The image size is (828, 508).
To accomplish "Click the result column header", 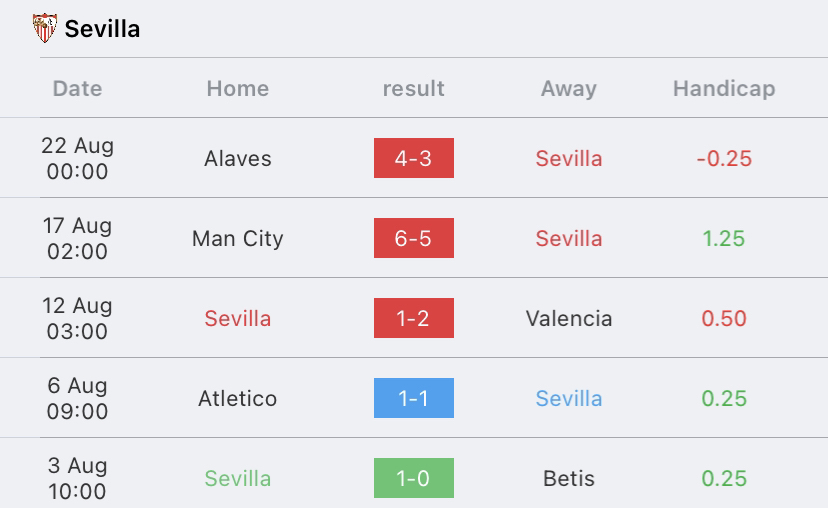I will [413, 88].
